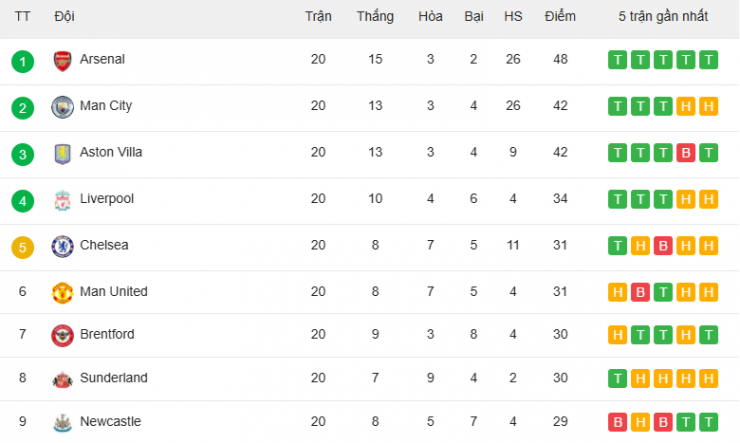740x443 pixels.
Task: Click the Newcastle club crest
Action: click(x=62, y=422)
